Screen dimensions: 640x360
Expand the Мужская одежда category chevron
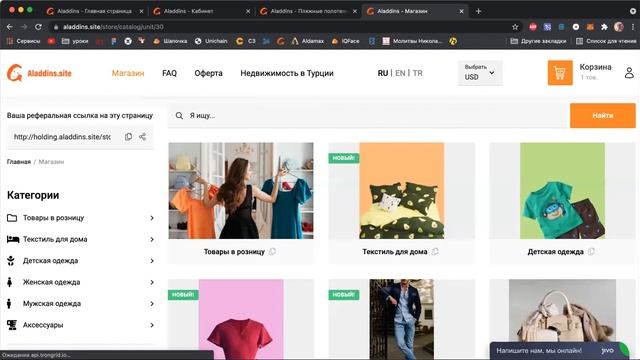[x=152, y=304]
